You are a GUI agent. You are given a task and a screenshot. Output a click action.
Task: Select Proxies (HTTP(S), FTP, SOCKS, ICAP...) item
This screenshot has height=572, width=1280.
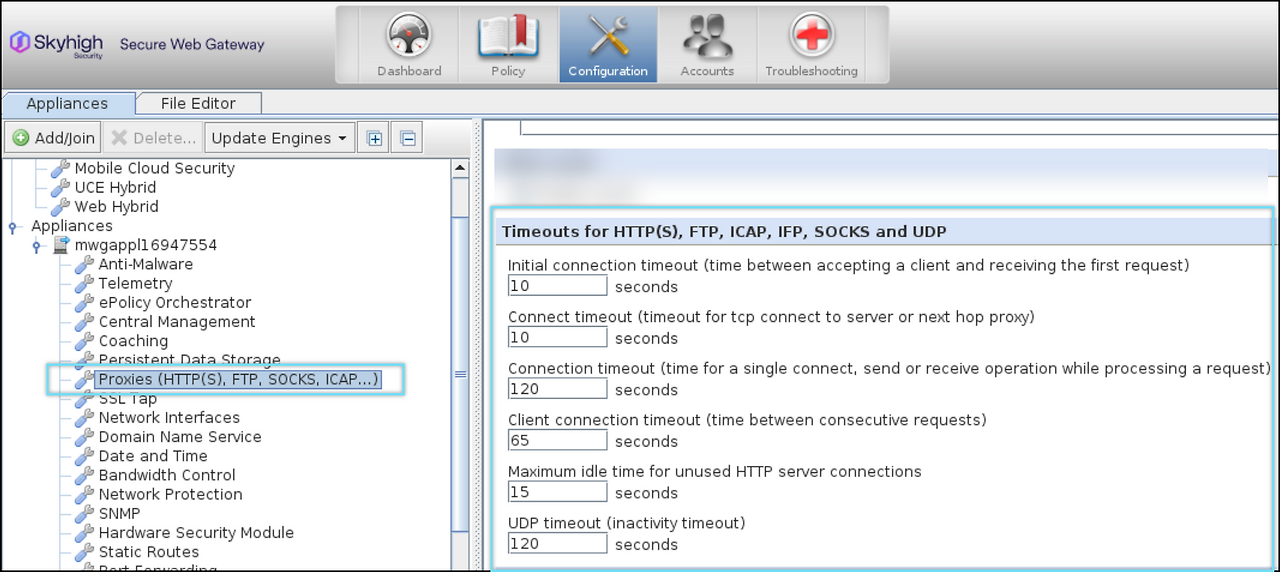pos(238,380)
